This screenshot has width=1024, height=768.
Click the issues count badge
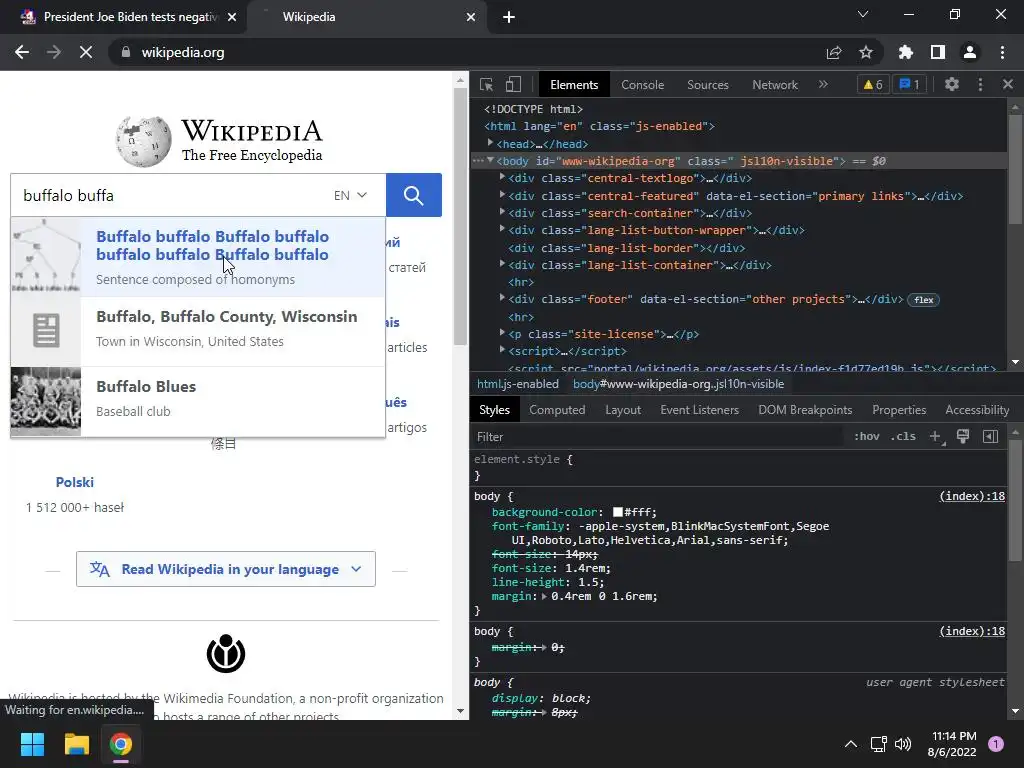click(x=909, y=84)
